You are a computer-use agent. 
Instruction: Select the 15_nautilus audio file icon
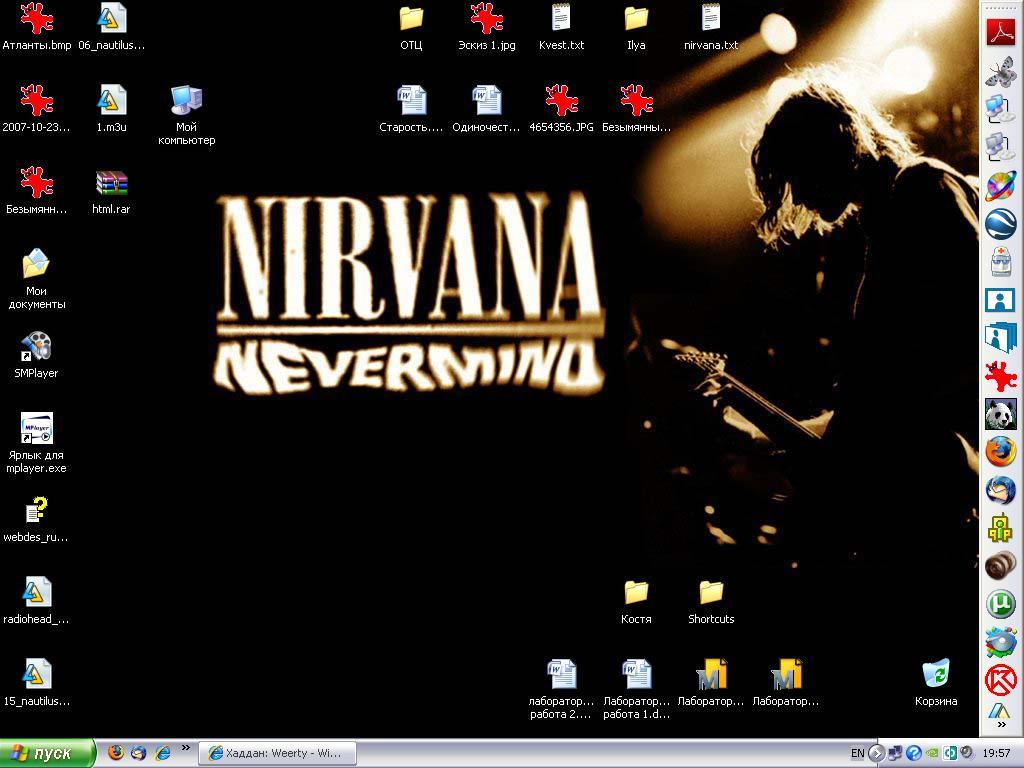37,683
